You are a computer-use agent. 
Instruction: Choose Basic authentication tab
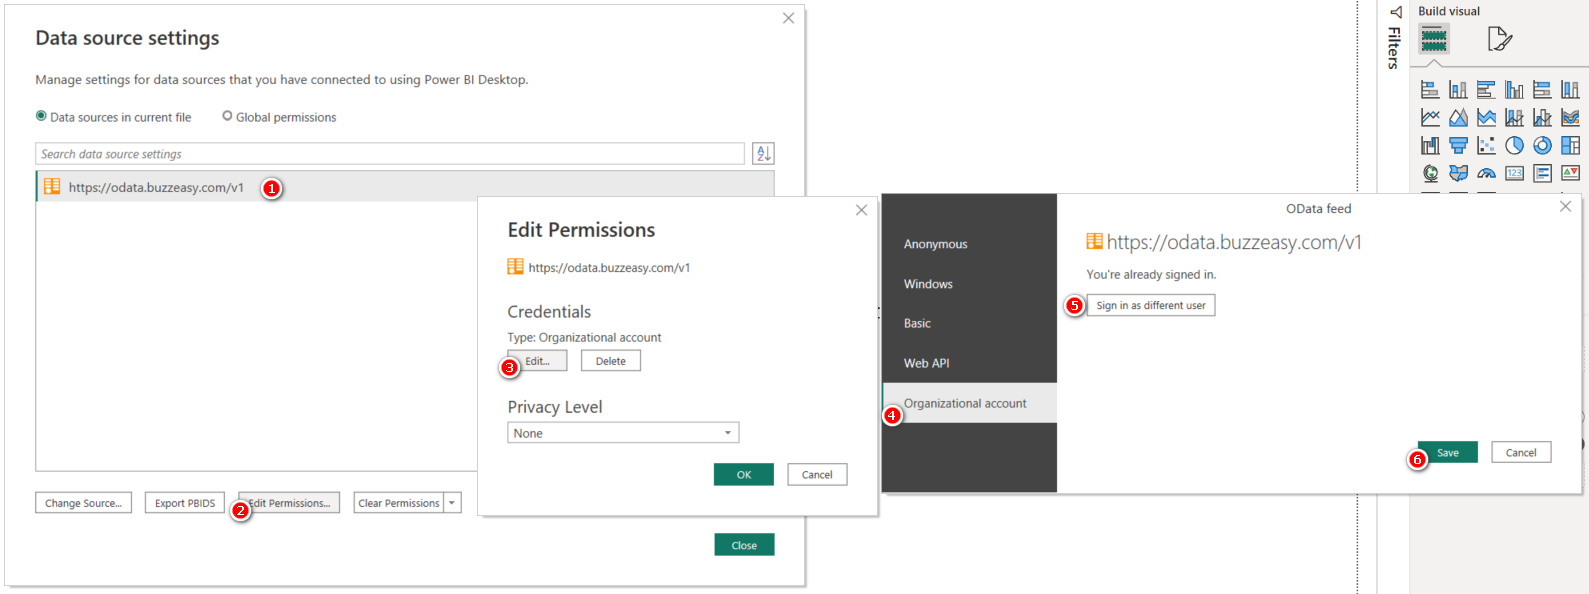click(x=917, y=324)
